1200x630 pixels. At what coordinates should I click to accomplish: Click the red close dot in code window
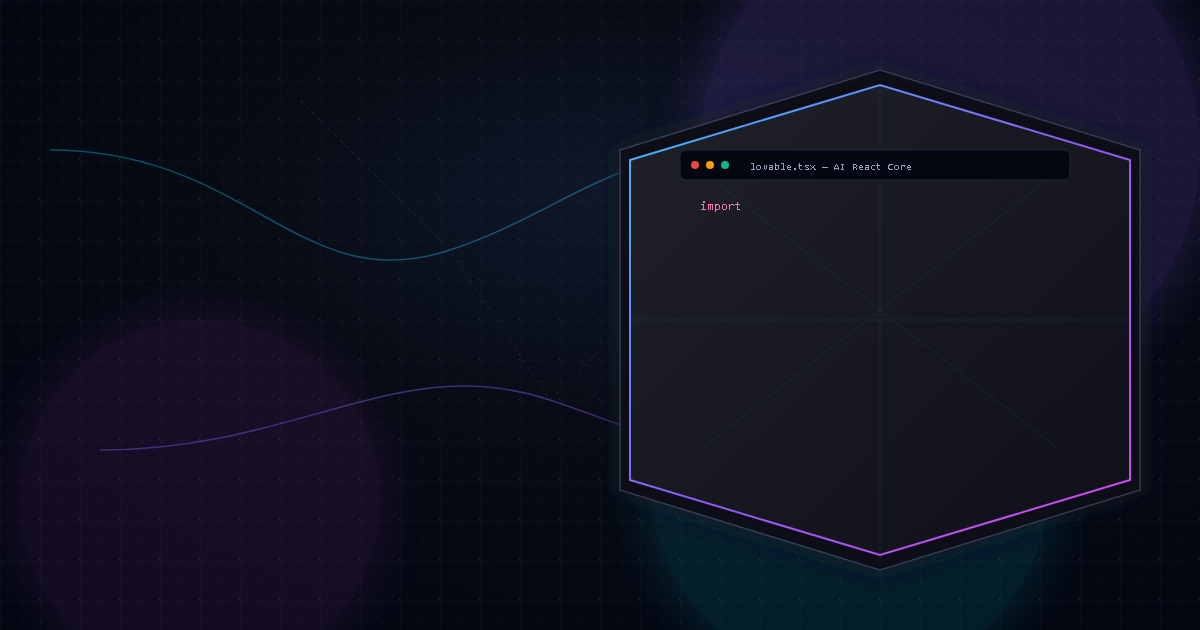pos(695,165)
